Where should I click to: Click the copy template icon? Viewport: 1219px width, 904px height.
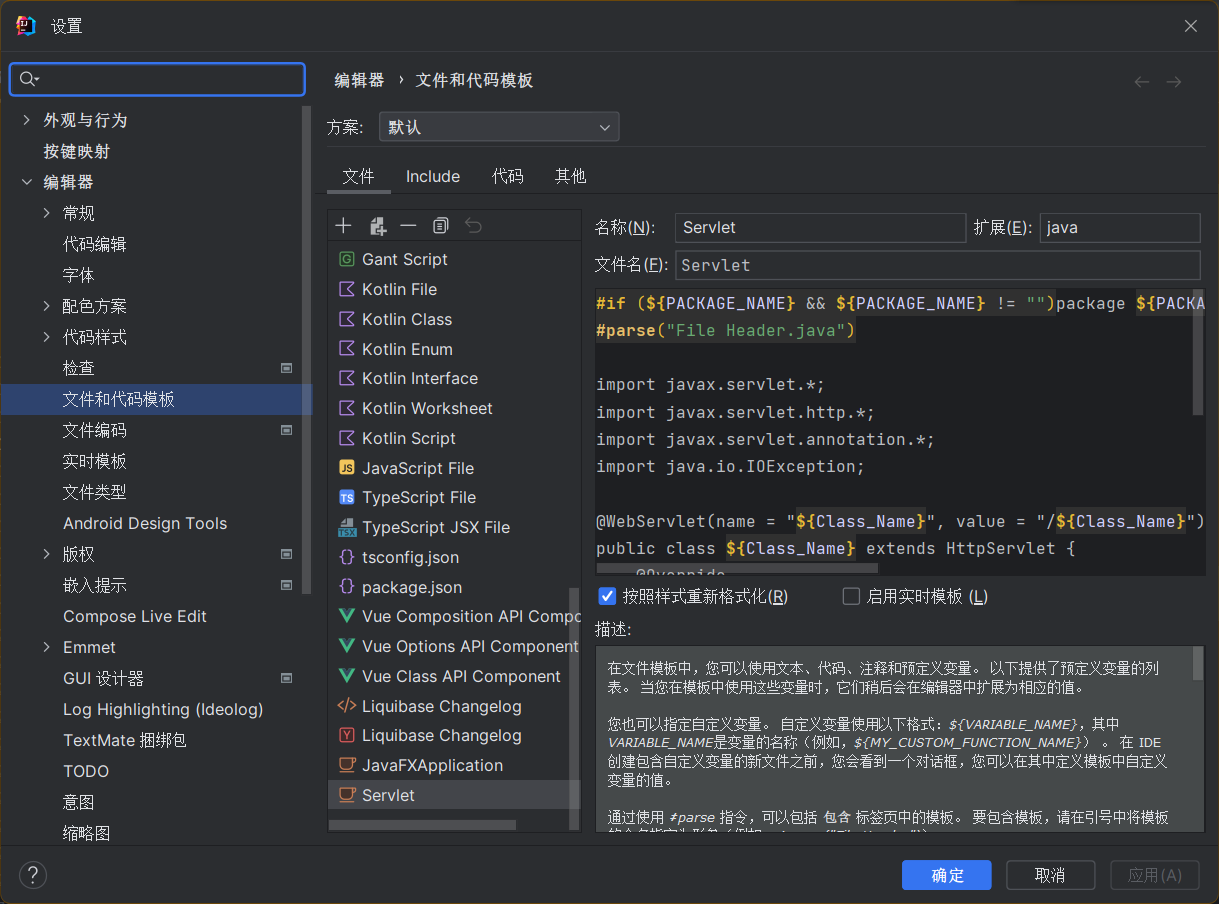click(441, 226)
